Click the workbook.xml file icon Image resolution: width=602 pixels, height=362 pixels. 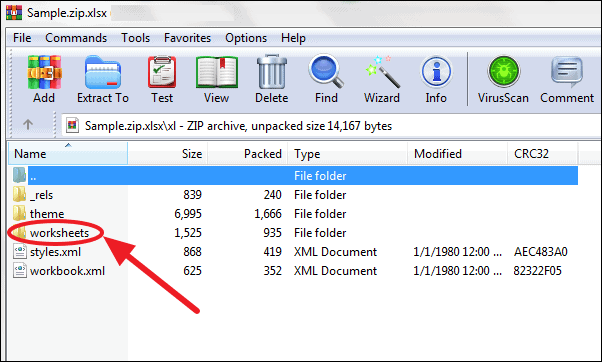tap(20, 270)
